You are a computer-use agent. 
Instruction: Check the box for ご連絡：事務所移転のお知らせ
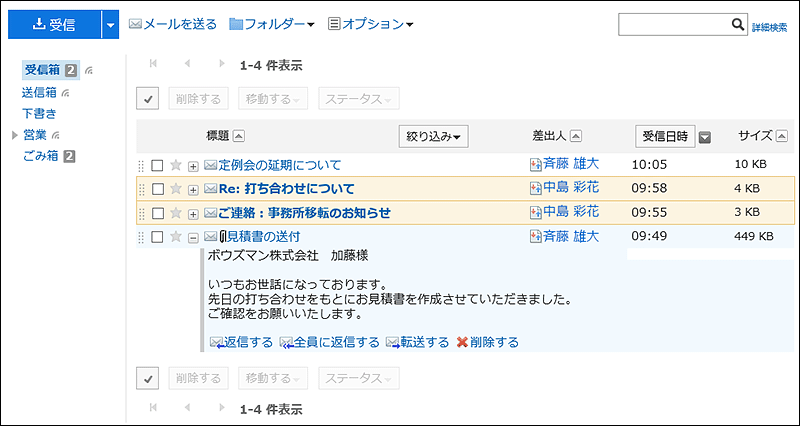(158, 213)
